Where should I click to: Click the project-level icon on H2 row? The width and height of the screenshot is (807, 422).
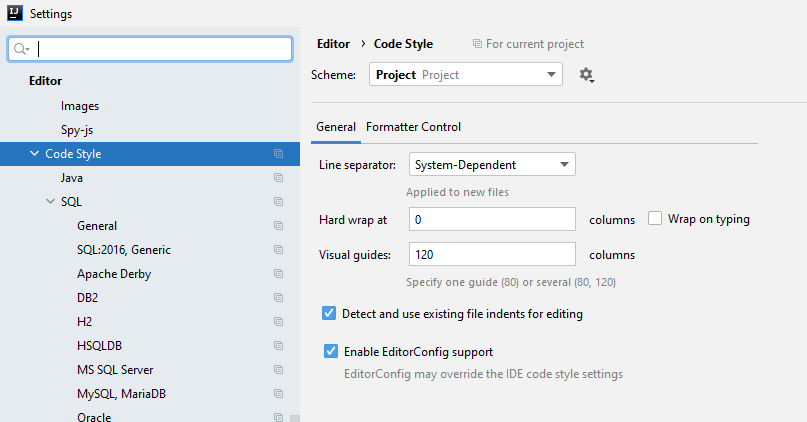coord(278,322)
